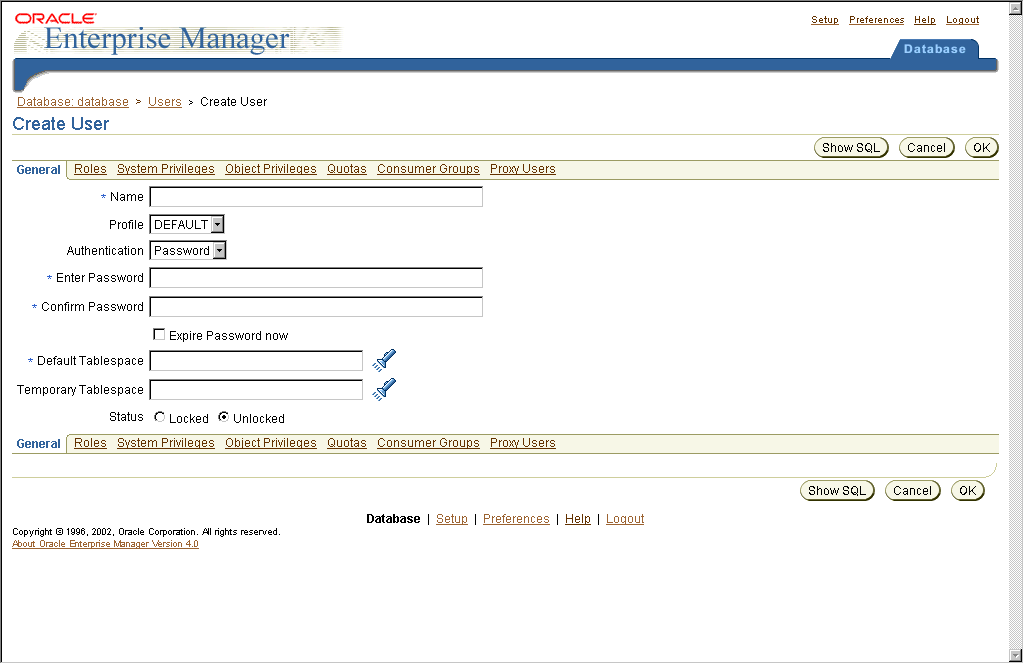This screenshot has height=664, width=1024.
Task: Navigate to Users via the breadcrumb
Action: click(x=164, y=101)
